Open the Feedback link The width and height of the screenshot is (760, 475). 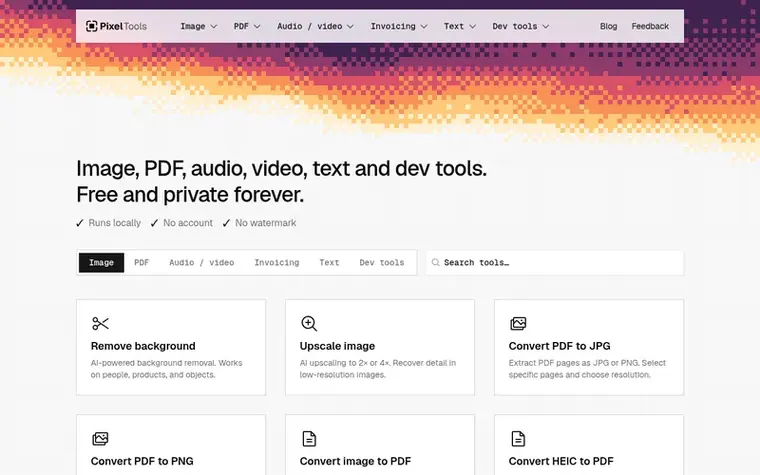650,26
